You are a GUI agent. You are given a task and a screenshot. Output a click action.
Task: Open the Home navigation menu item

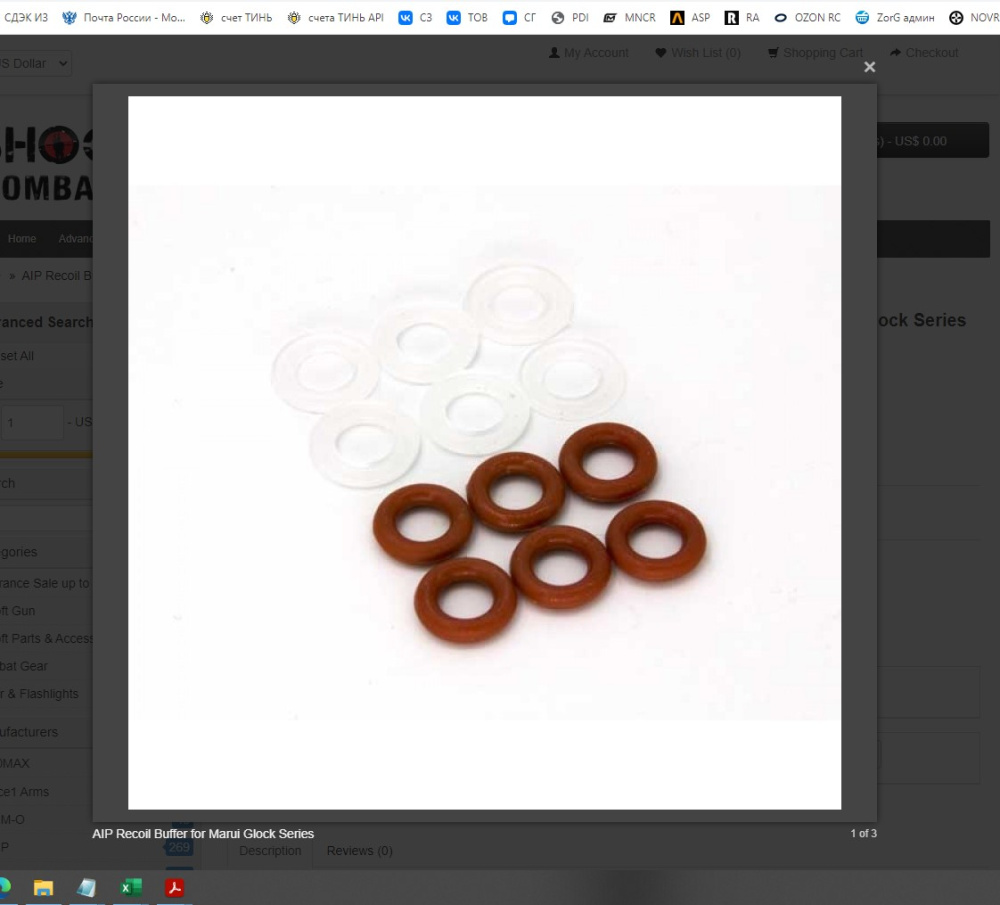pyautogui.click(x=22, y=239)
